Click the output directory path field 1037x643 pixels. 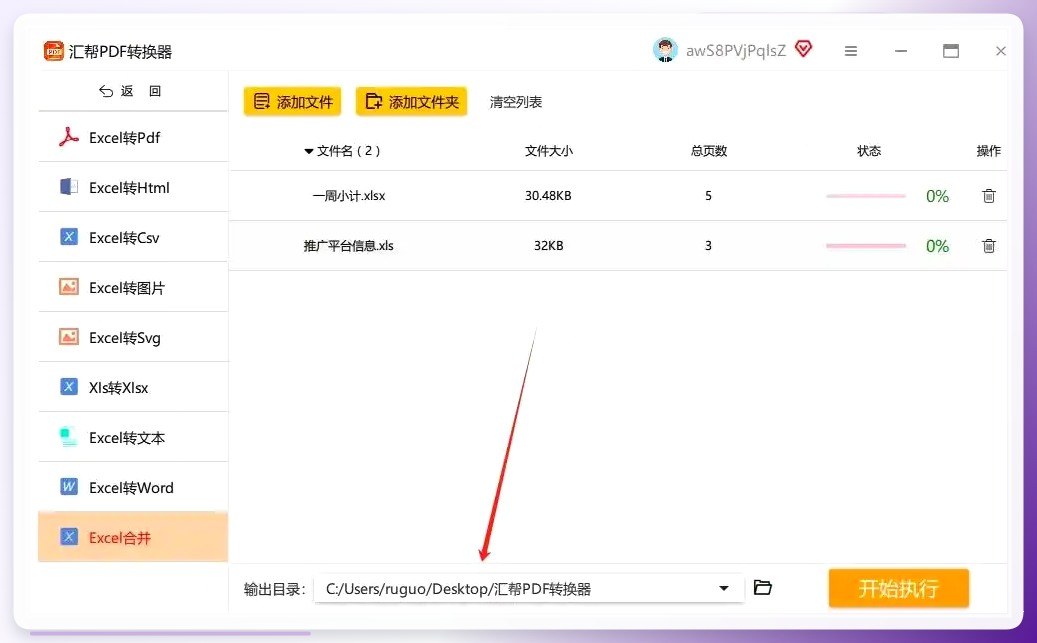click(x=529, y=588)
